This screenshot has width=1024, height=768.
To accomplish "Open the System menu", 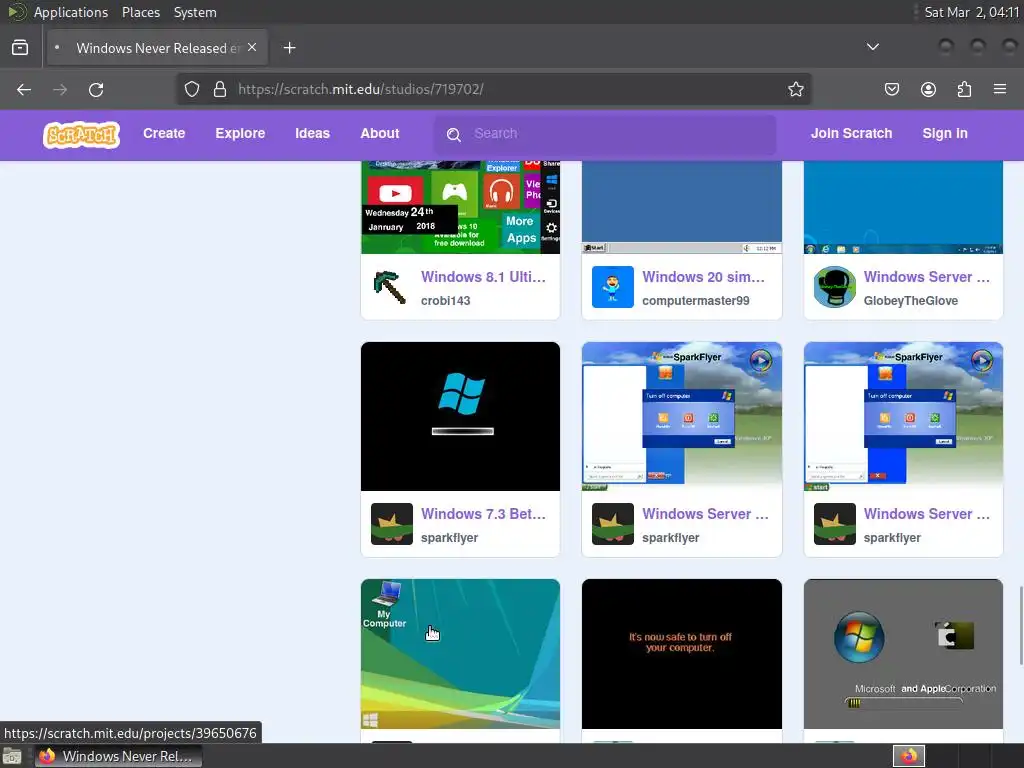I will 195,12.
